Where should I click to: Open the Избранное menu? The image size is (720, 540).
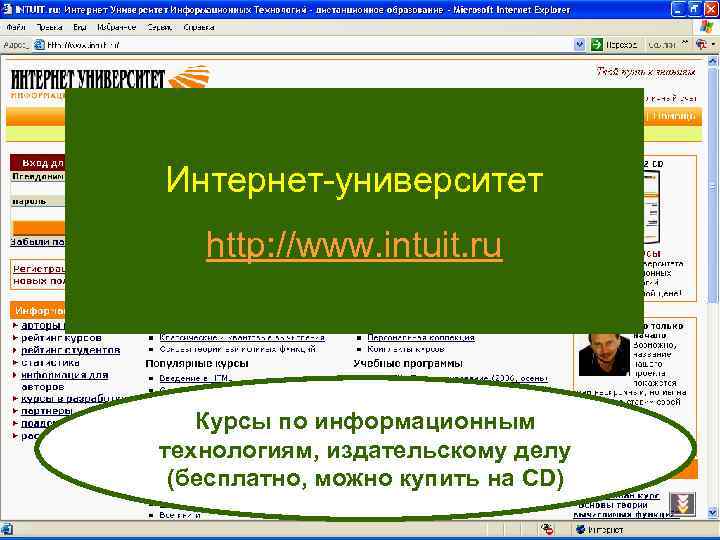click(x=117, y=27)
